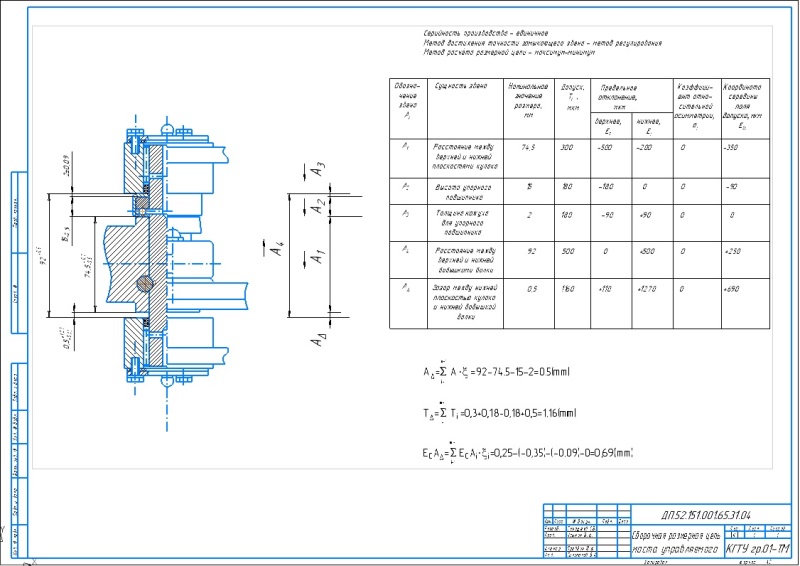Click the formula TΔ = ... = 1.16 (mm)
This screenshot has width=800, height=566.
click(x=499, y=414)
